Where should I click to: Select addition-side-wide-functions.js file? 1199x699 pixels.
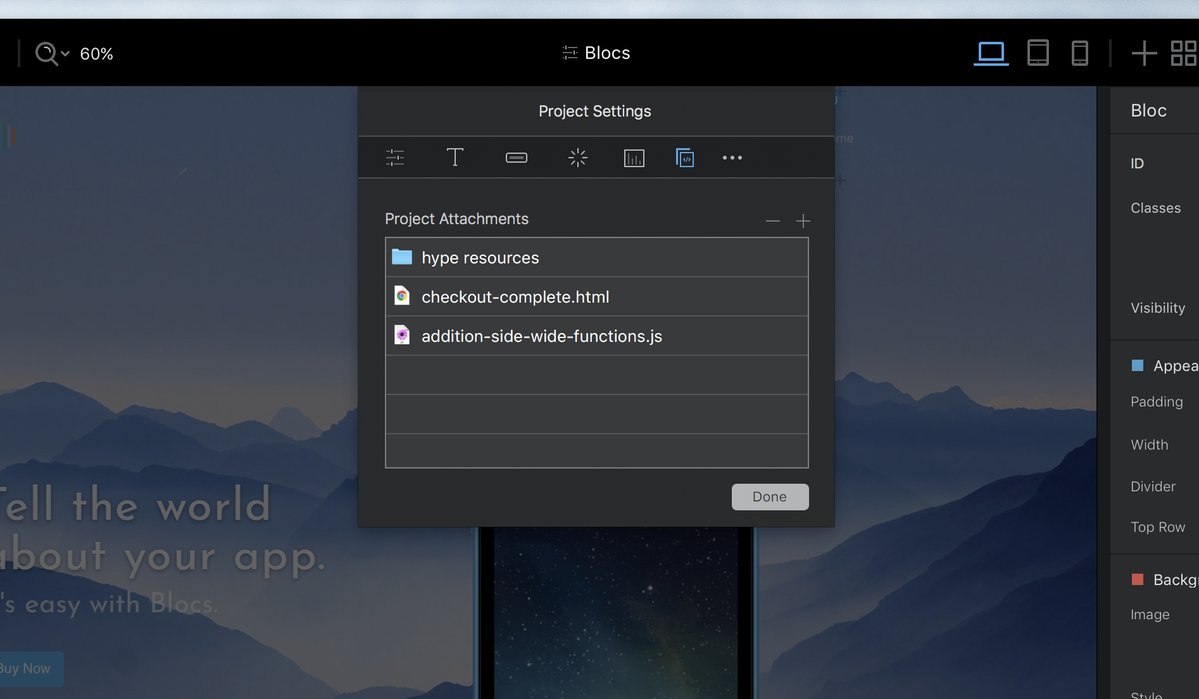tap(541, 336)
